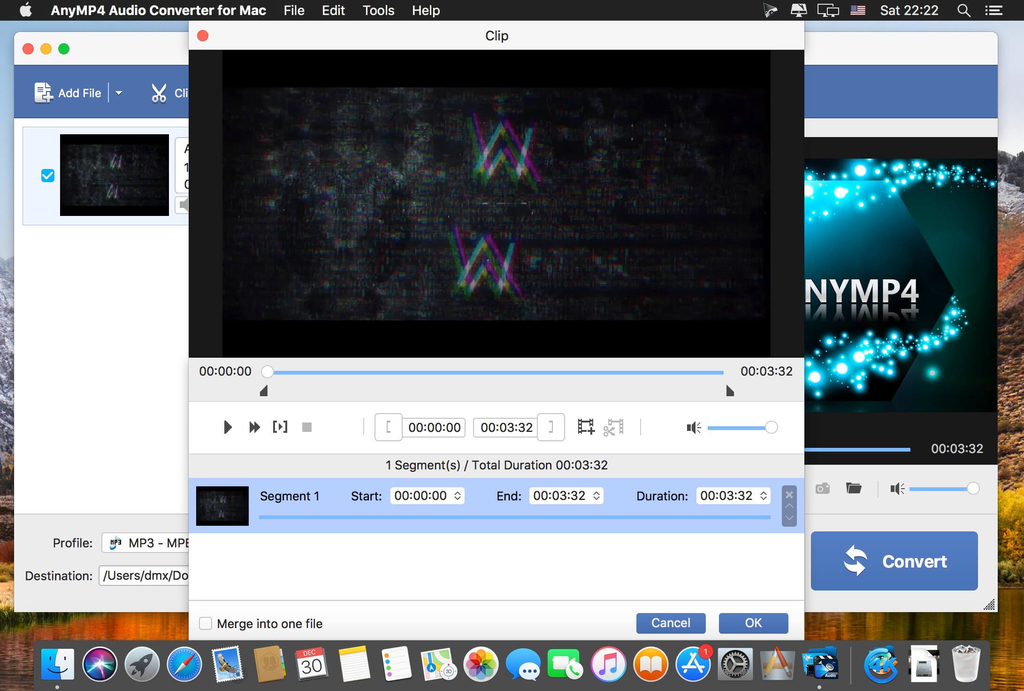Delete Segment 1 with X button
Viewport: 1024px width, 691px height.
click(x=789, y=494)
